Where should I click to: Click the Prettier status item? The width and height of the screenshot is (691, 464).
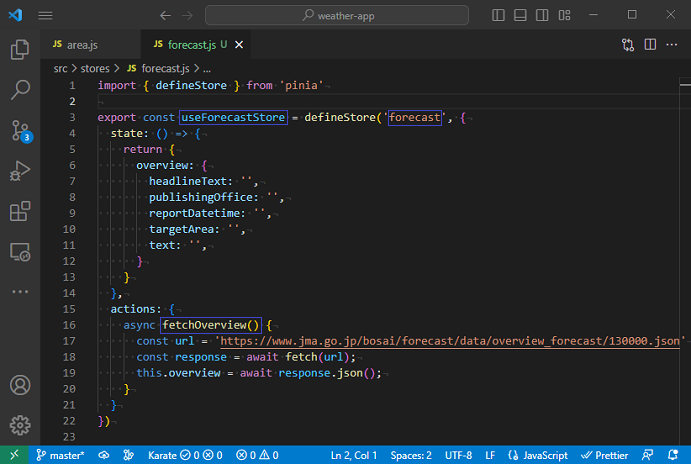tap(604, 455)
